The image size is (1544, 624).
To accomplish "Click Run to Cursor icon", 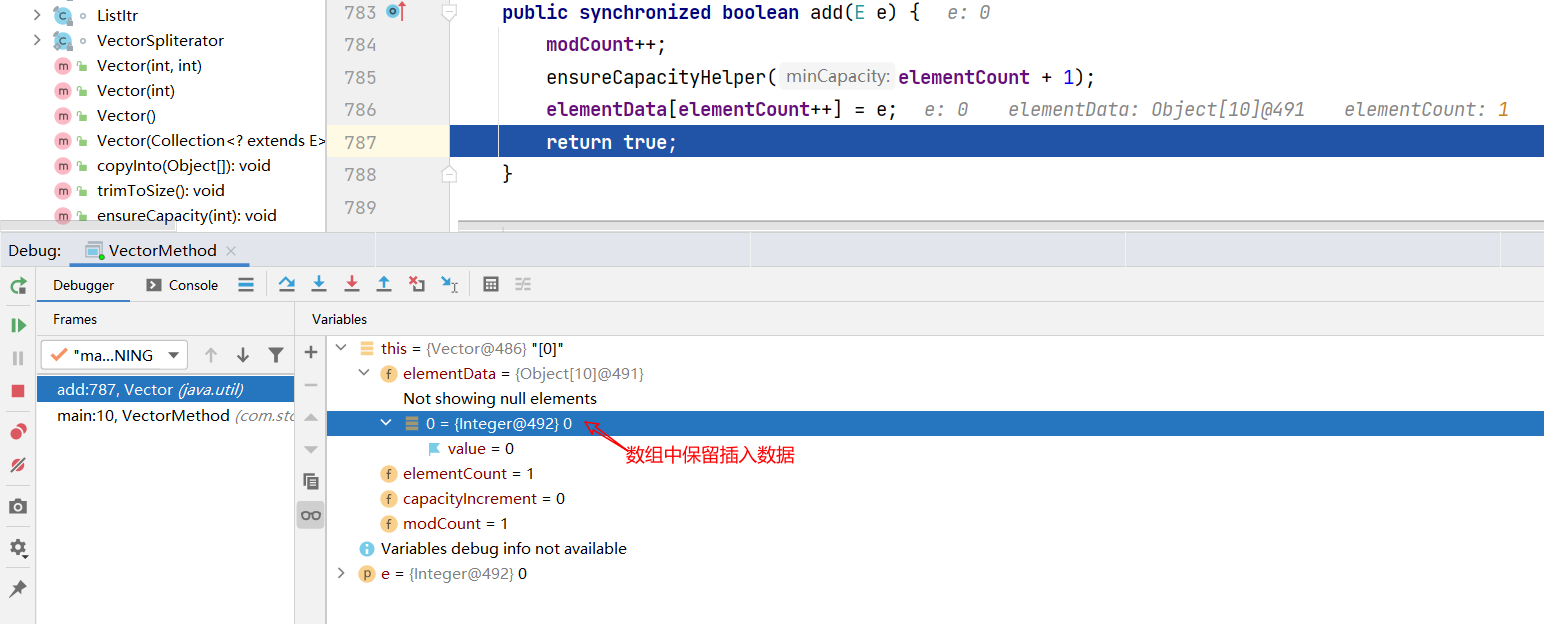I will point(450,285).
